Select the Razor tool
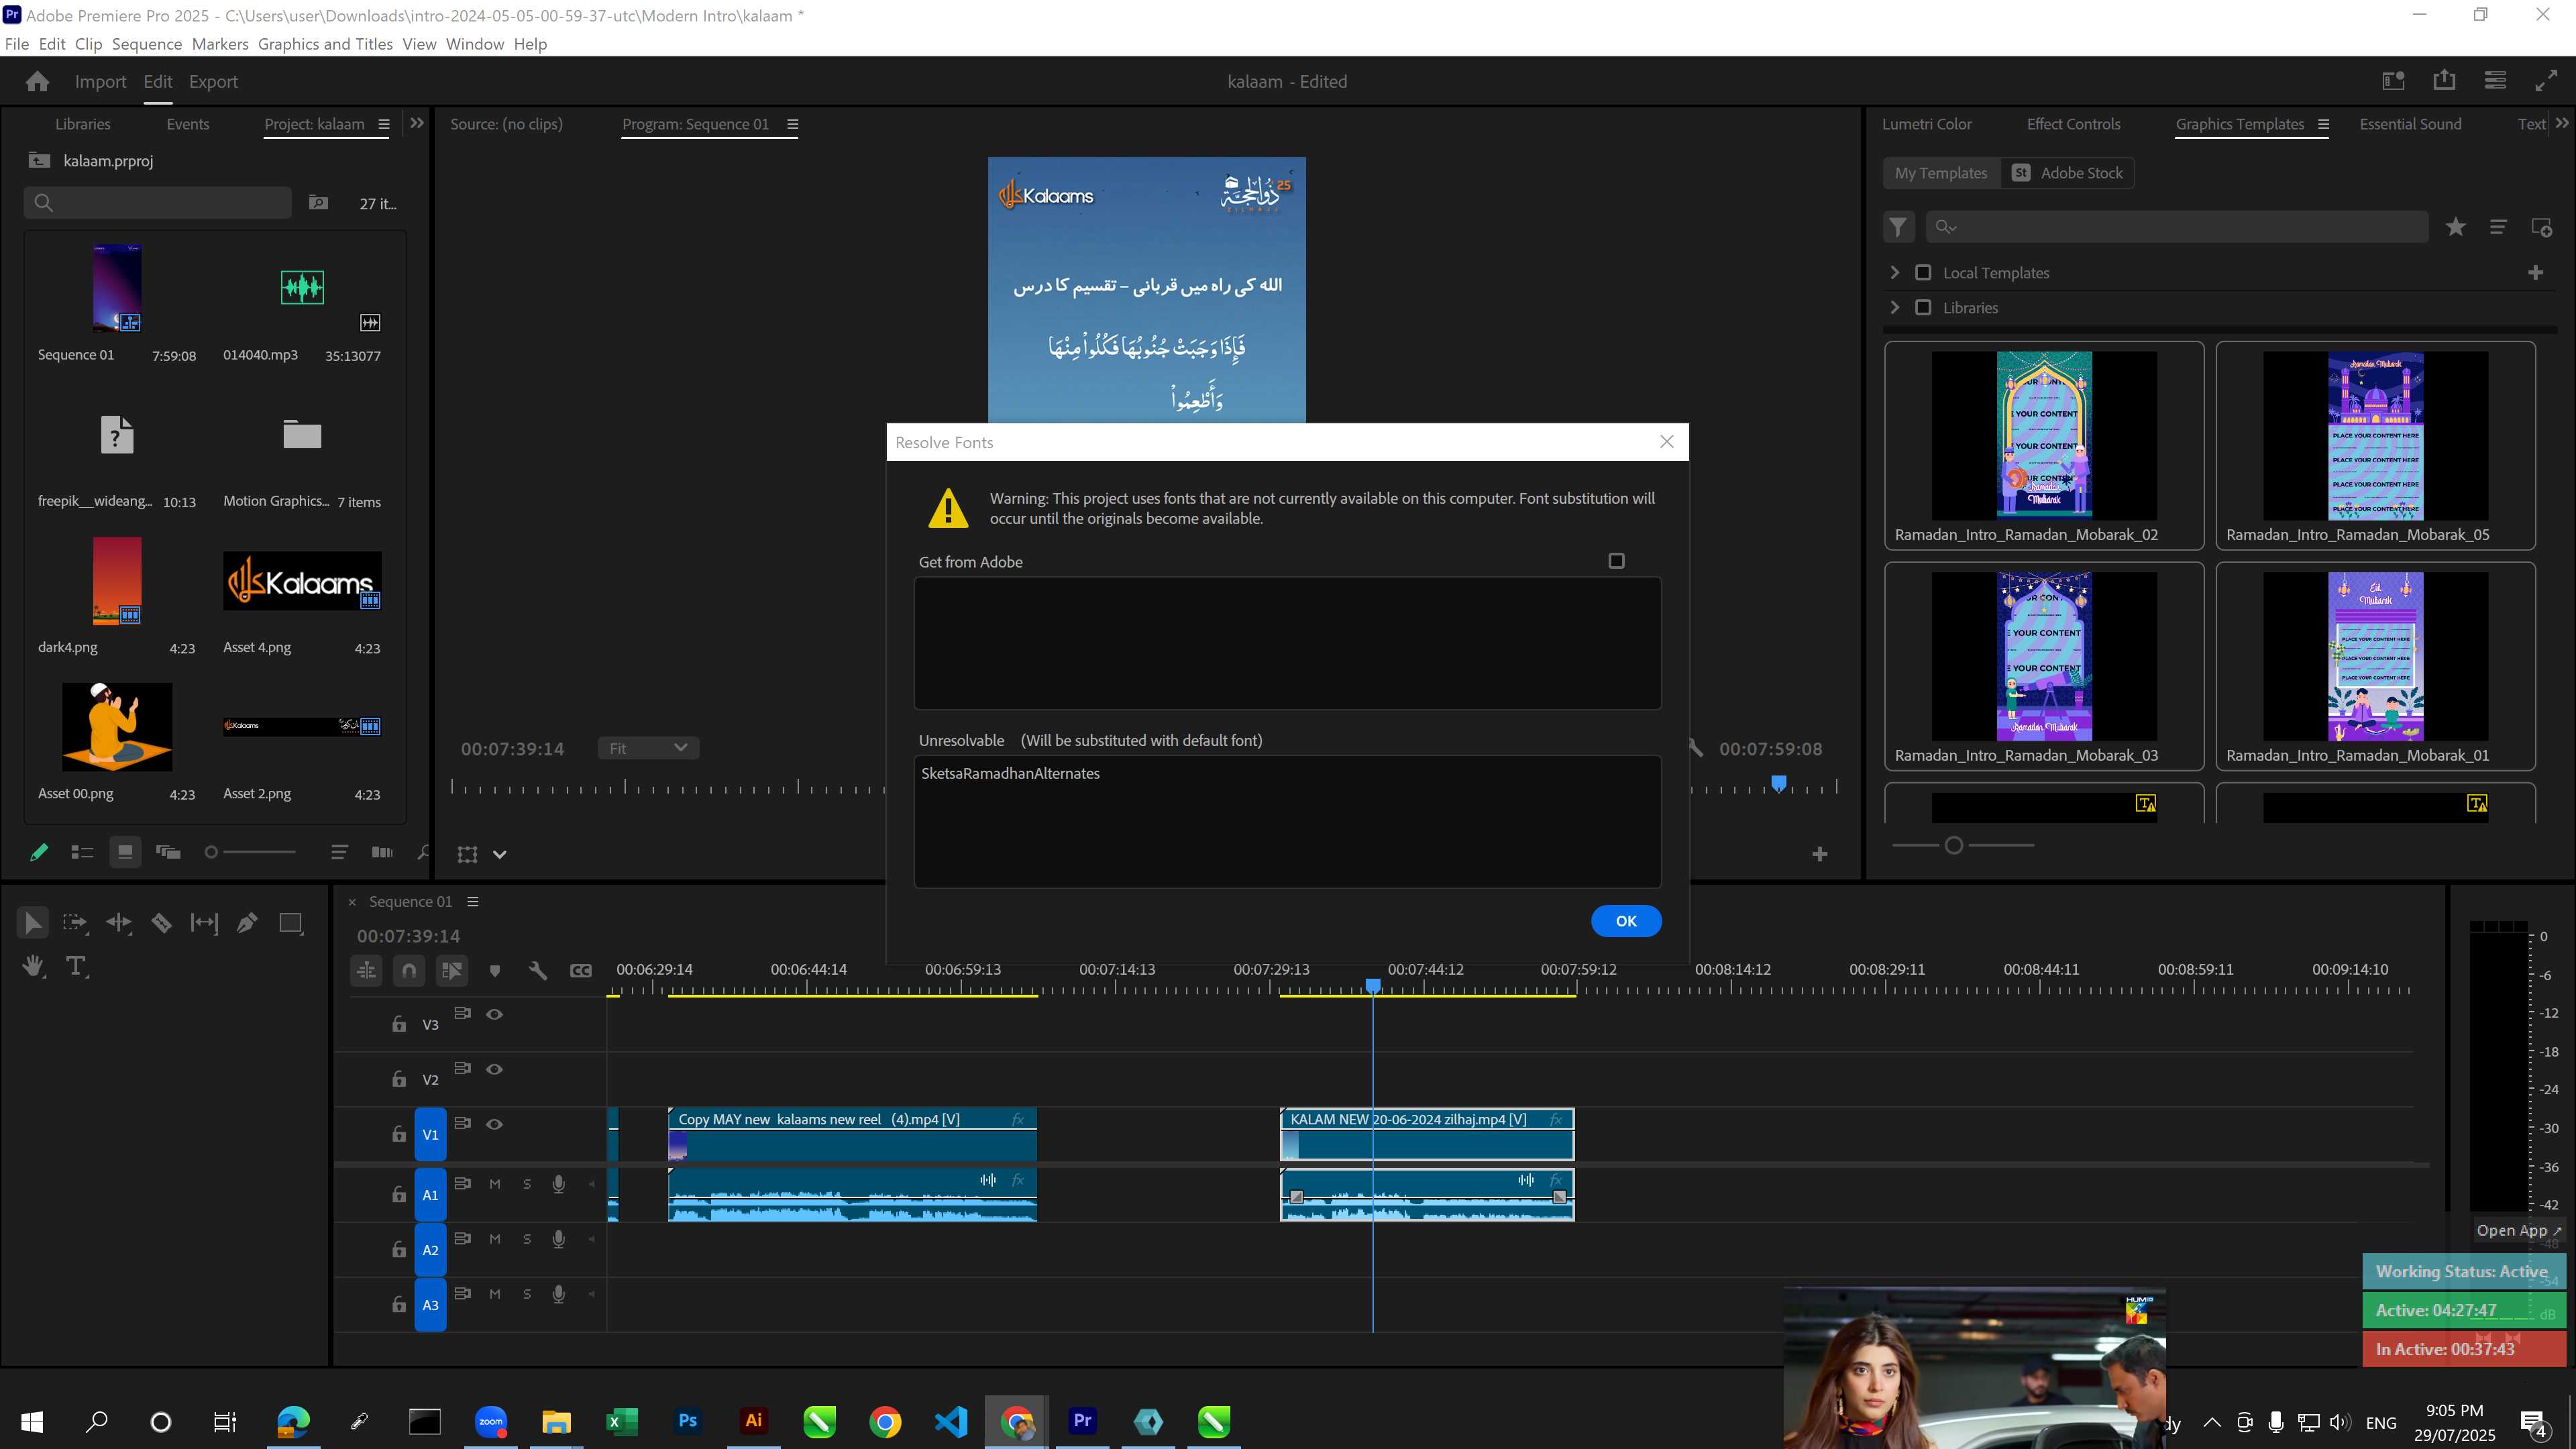 (161, 922)
